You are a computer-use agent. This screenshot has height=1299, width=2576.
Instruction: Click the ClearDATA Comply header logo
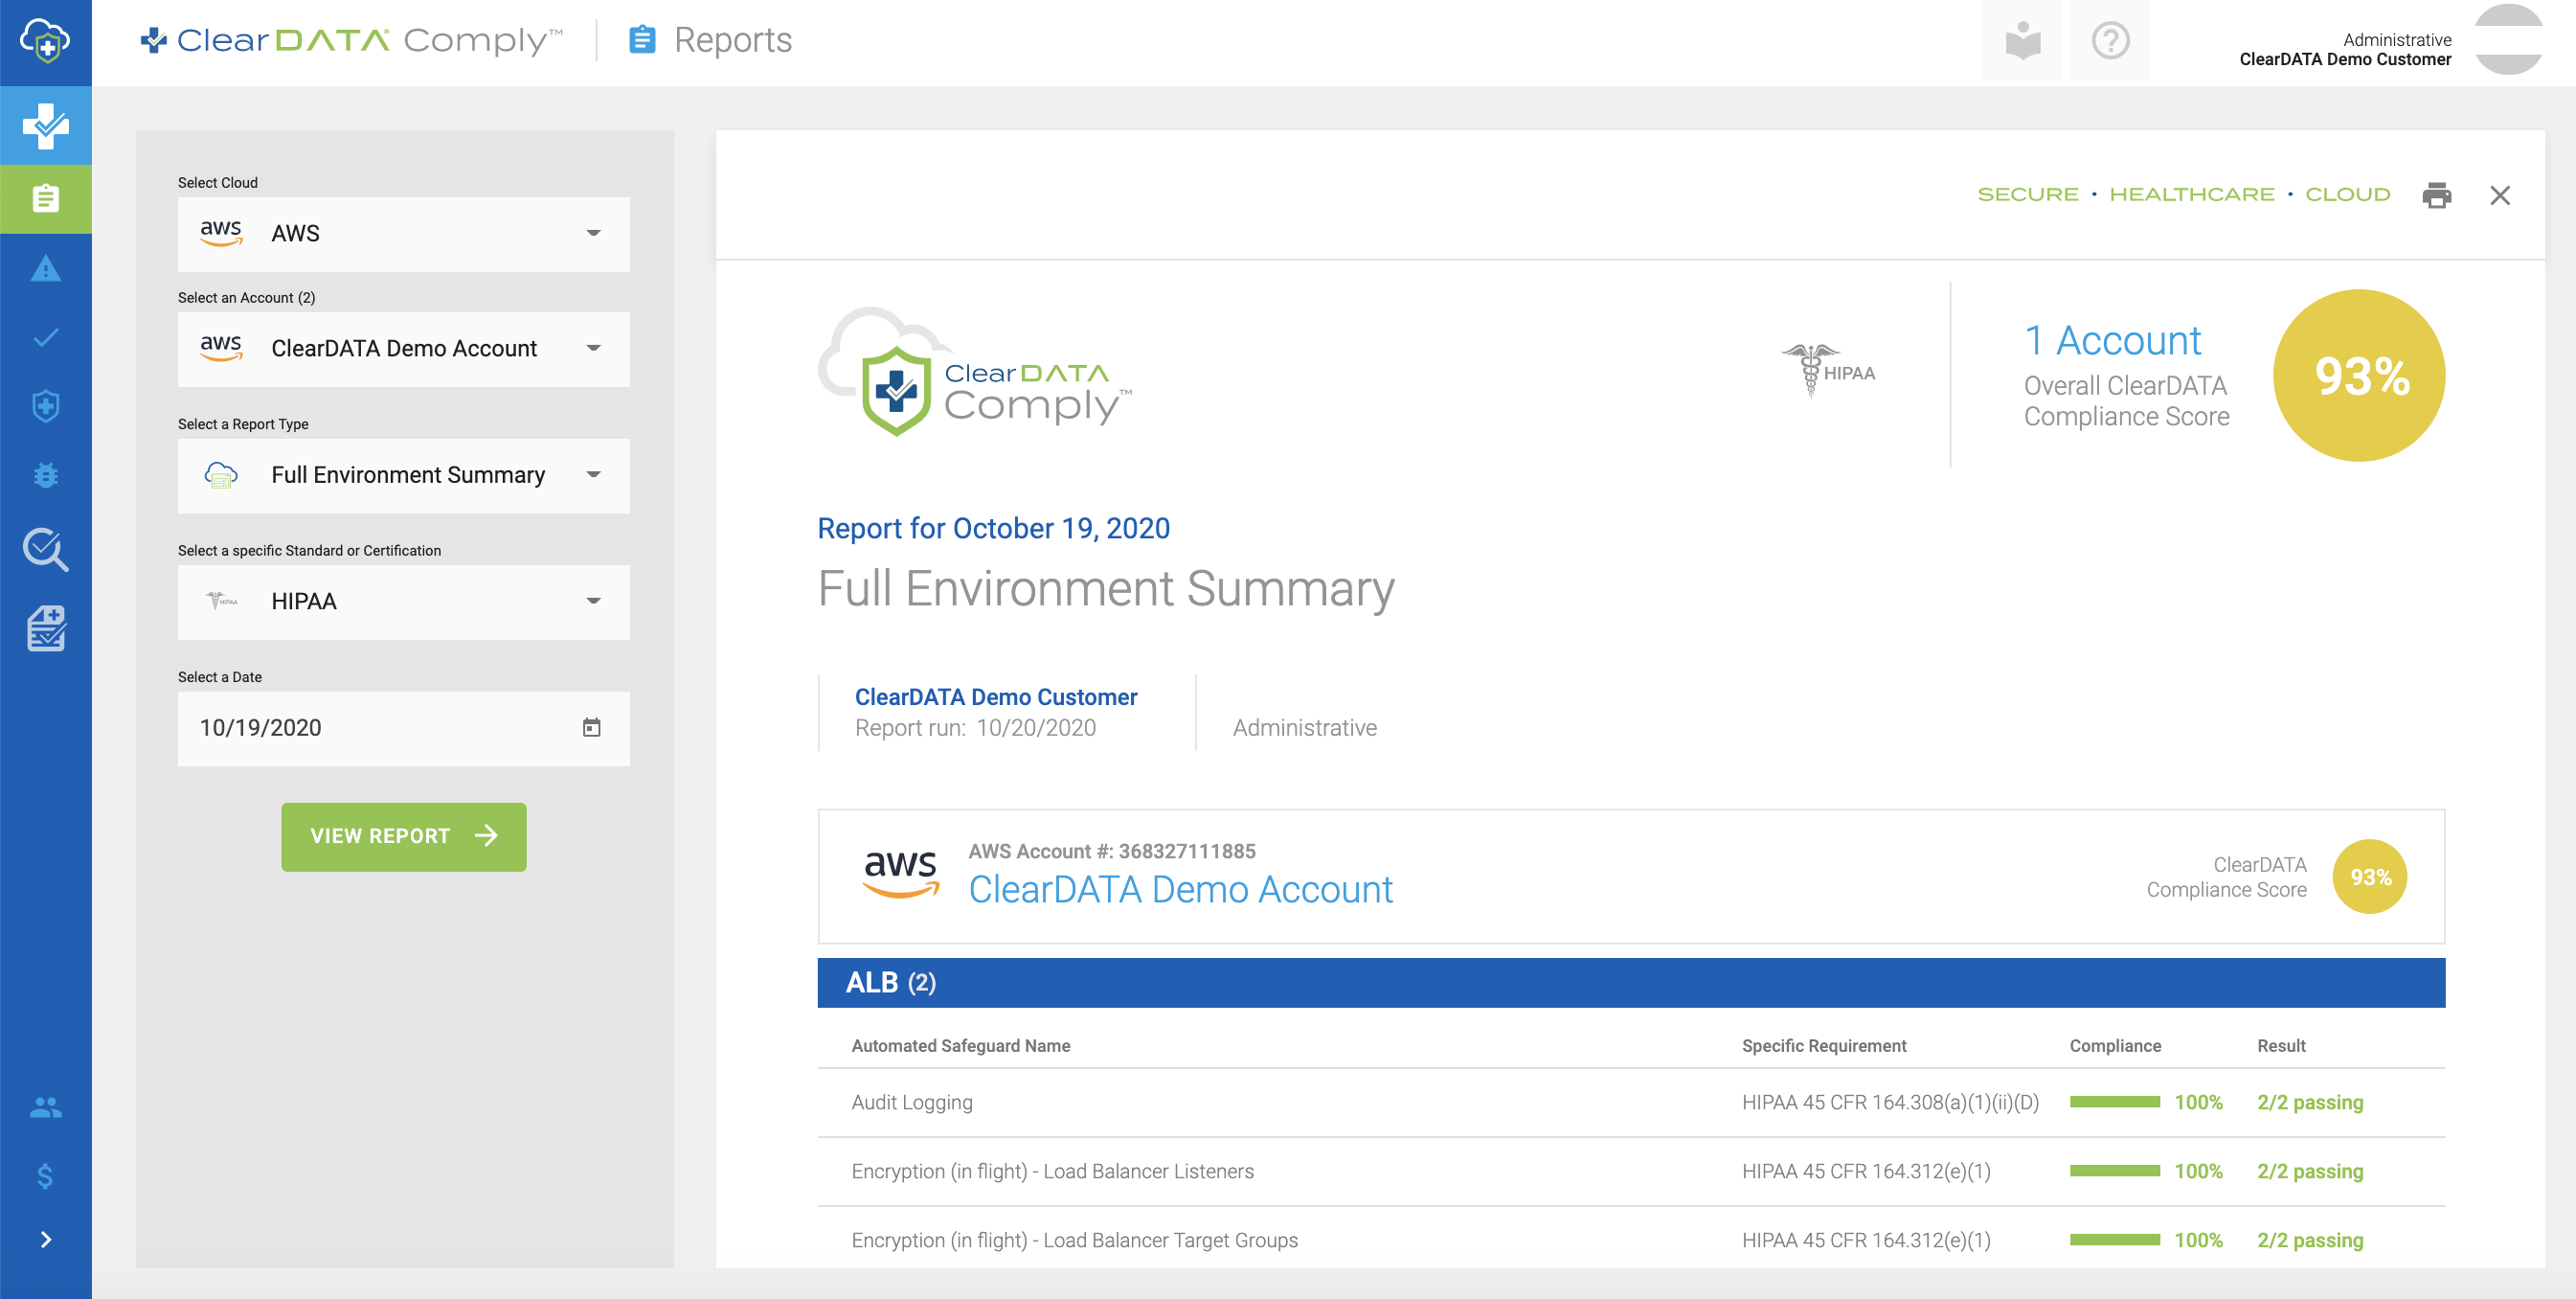(352, 40)
